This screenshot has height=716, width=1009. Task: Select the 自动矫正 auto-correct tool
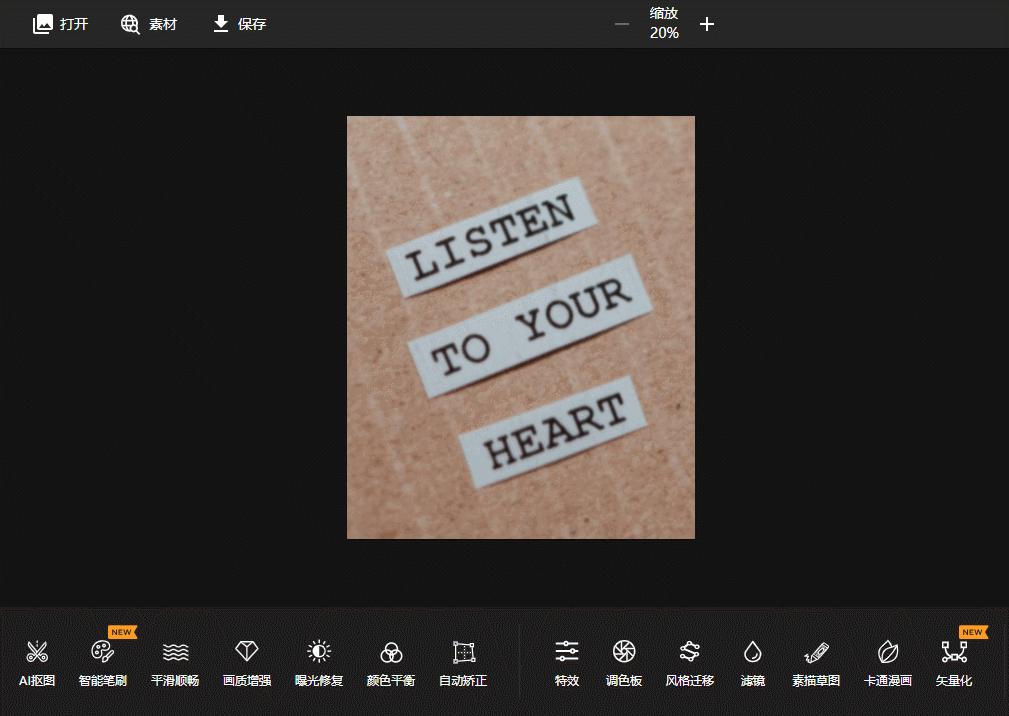pyautogui.click(x=463, y=661)
